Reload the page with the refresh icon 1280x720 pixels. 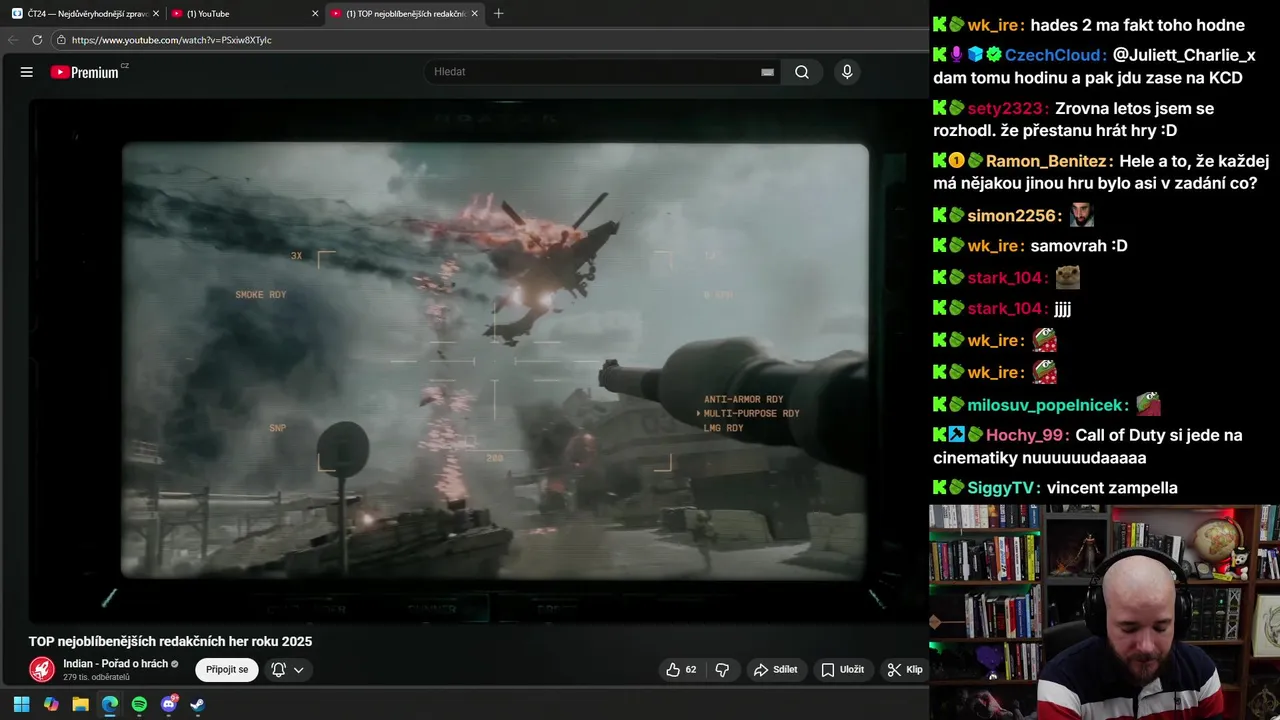(37, 40)
